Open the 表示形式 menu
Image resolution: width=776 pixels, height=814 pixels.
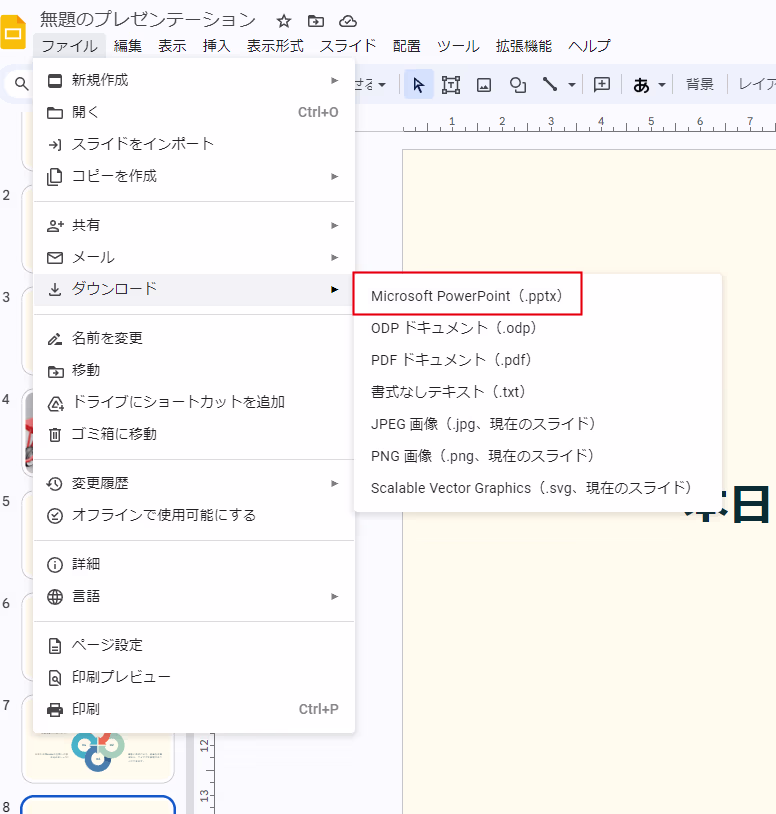(x=275, y=46)
